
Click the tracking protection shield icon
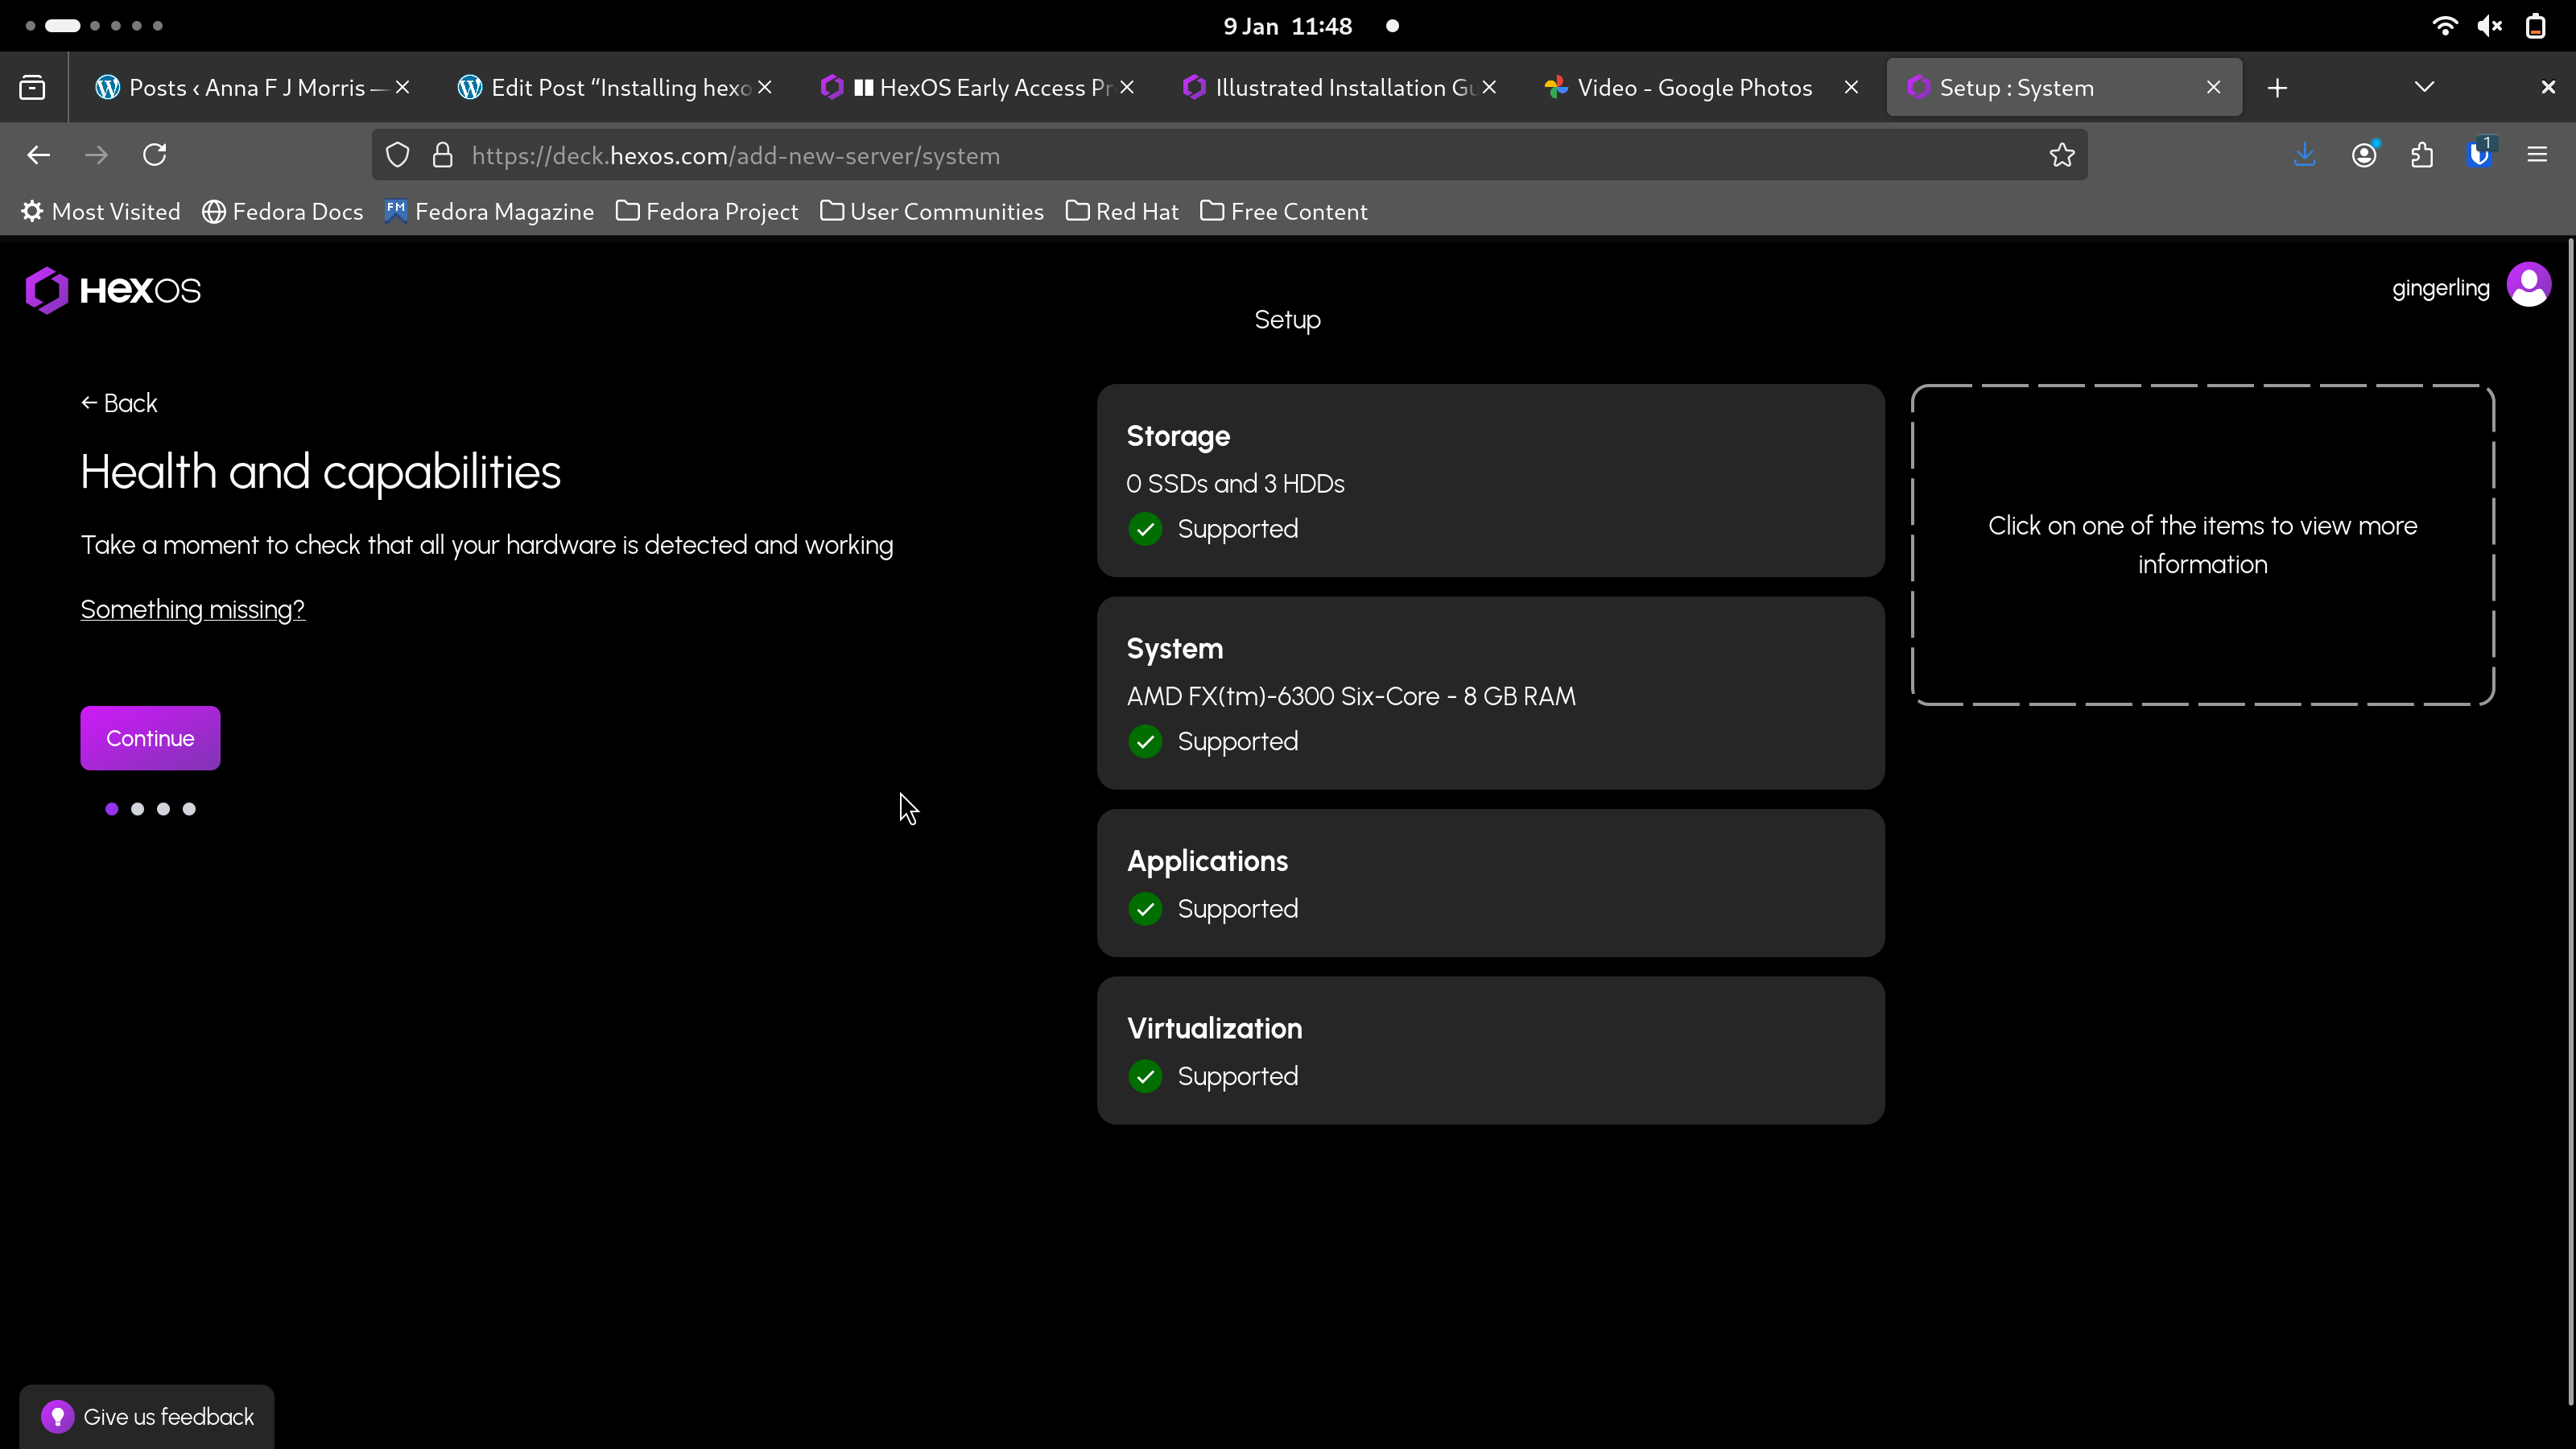point(398,155)
